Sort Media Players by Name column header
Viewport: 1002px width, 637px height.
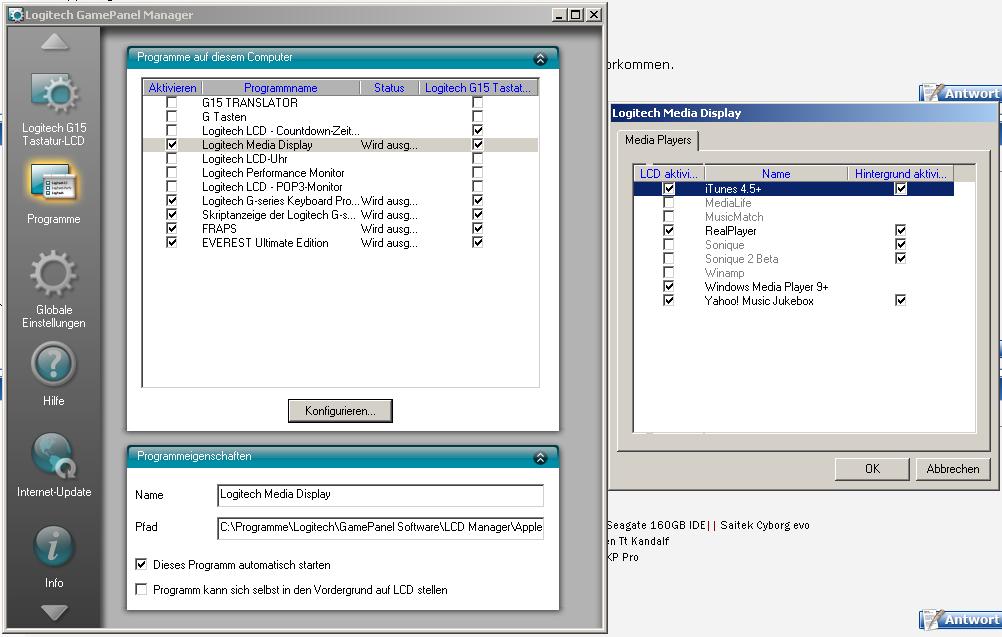click(776, 173)
